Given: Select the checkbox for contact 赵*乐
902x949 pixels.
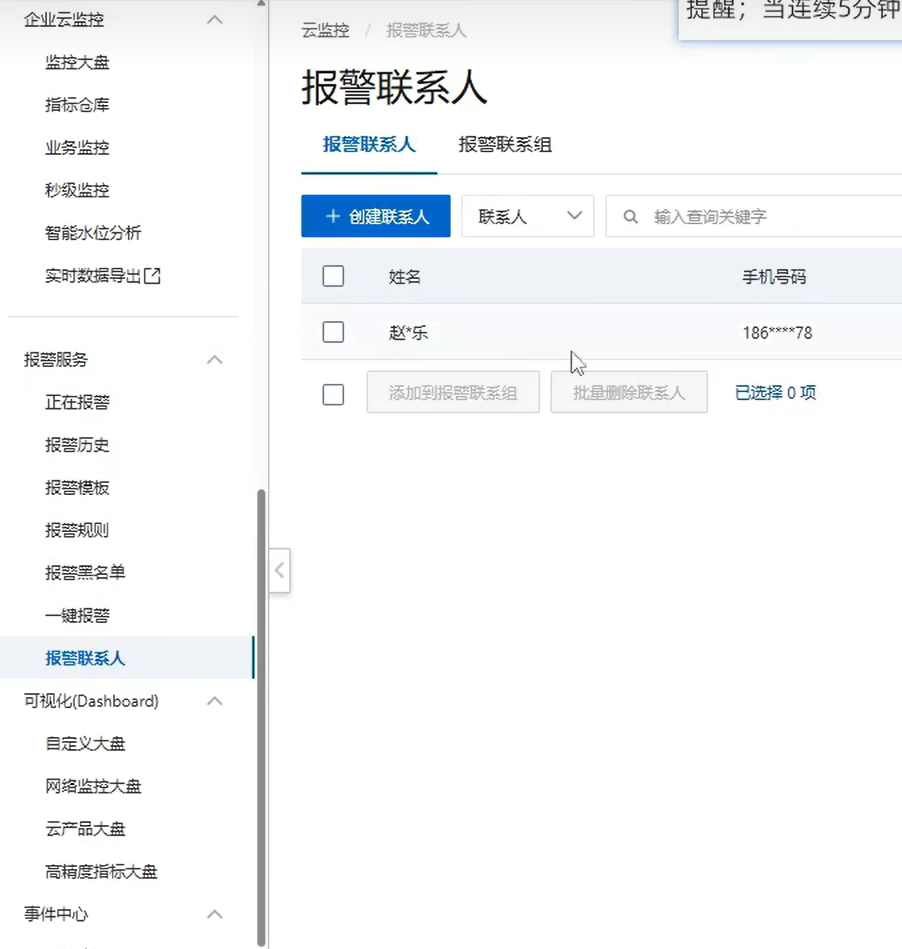Looking at the screenshot, I should point(333,332).
